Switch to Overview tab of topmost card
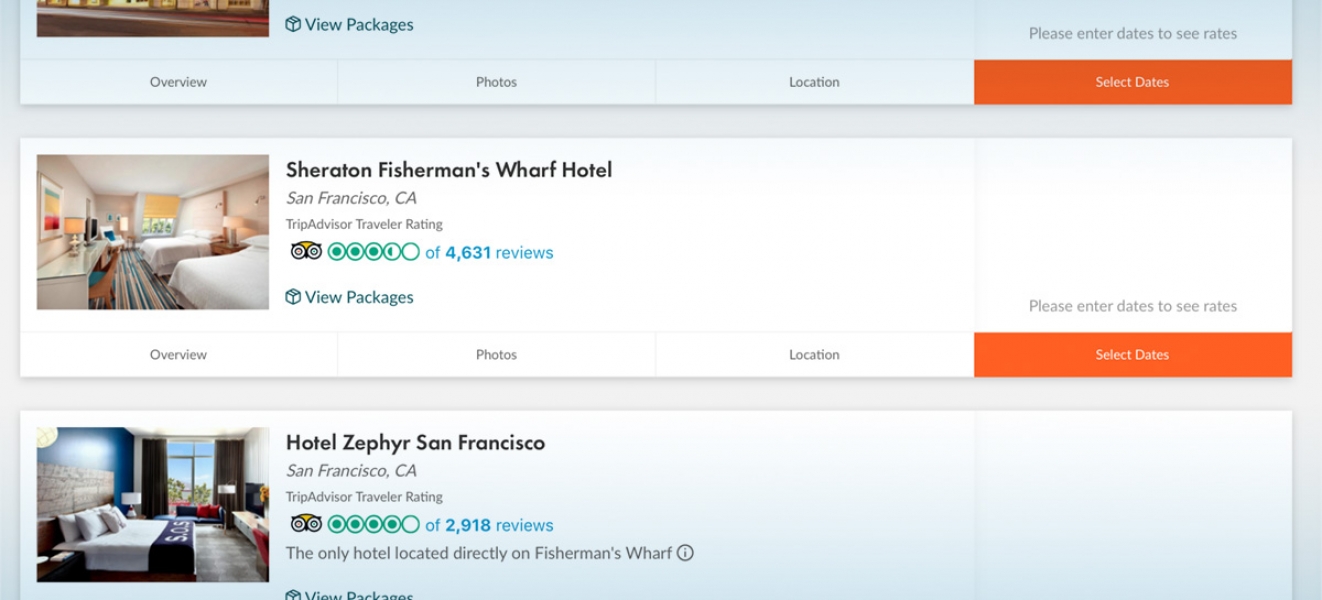The width and height of the screenshot is (1322, 600). (179, 82)
